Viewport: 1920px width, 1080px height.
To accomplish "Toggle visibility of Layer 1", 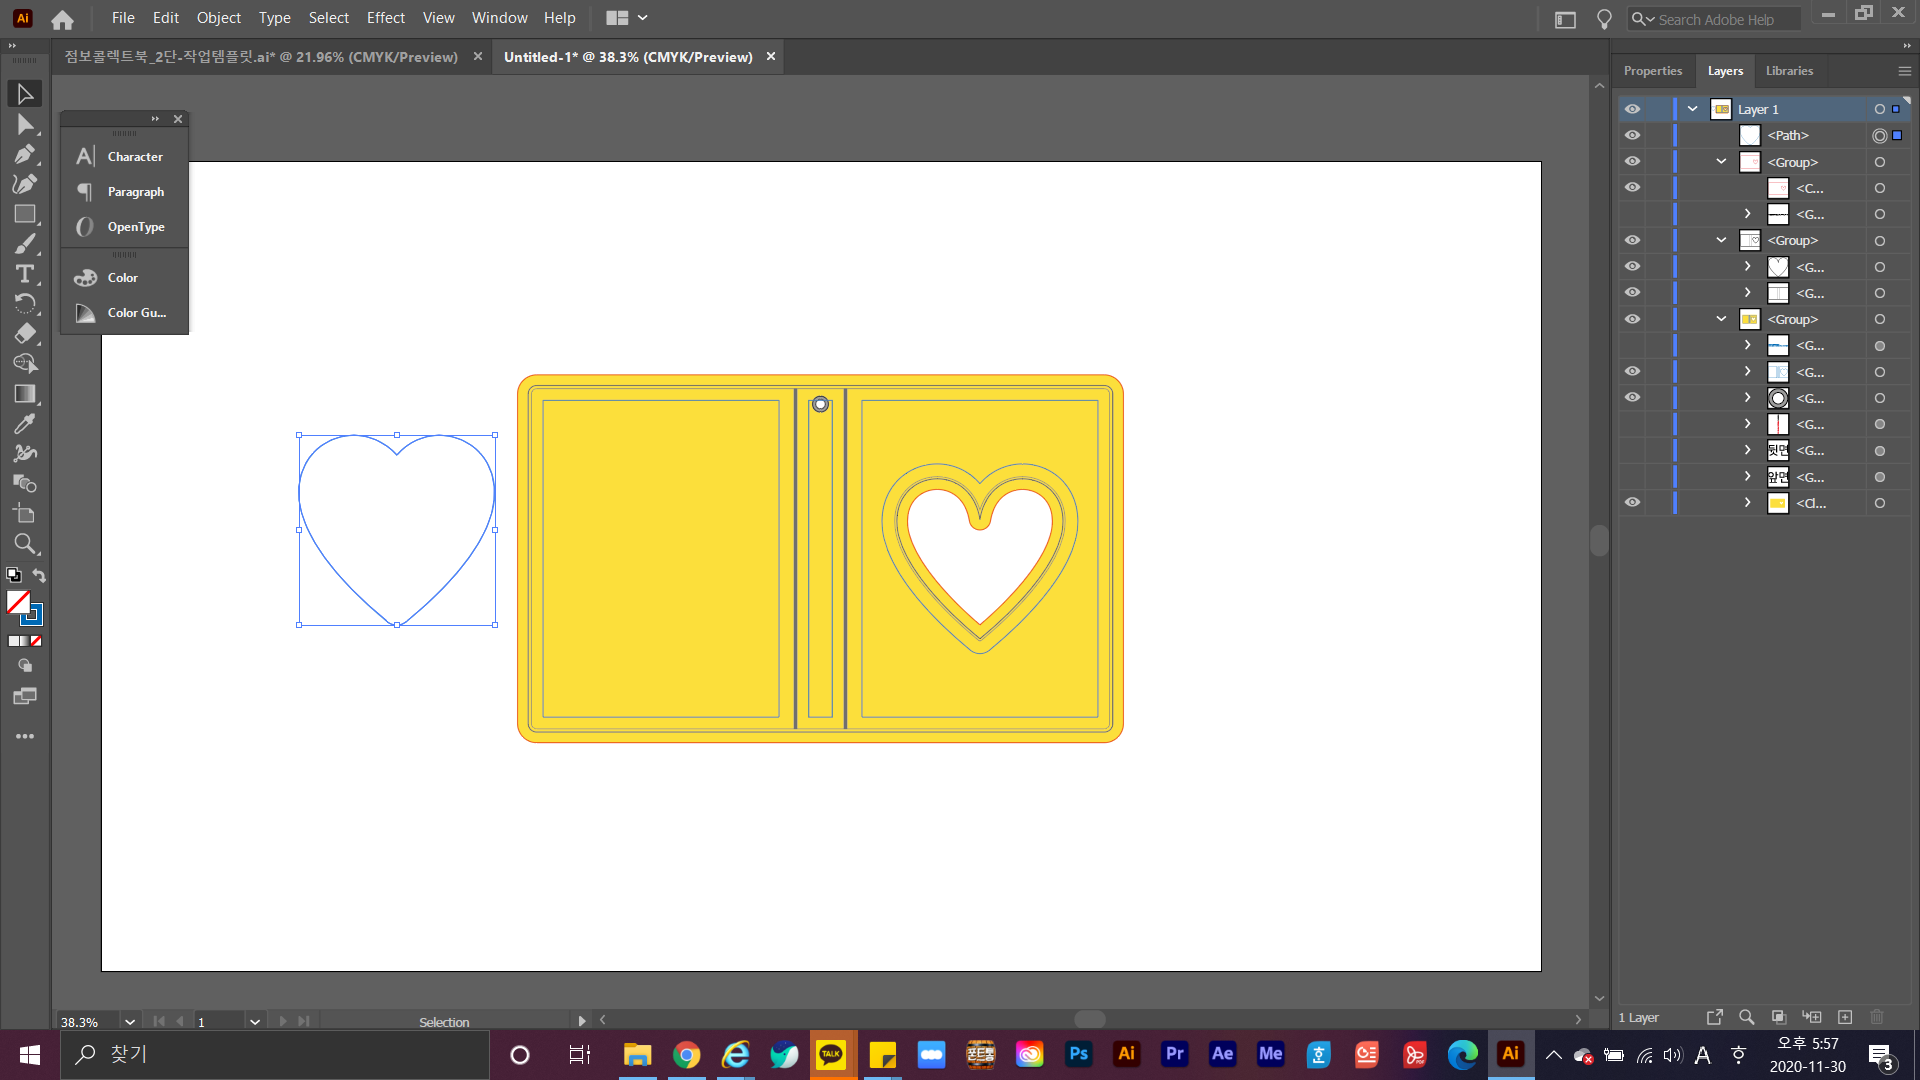I will point(1632,109).
